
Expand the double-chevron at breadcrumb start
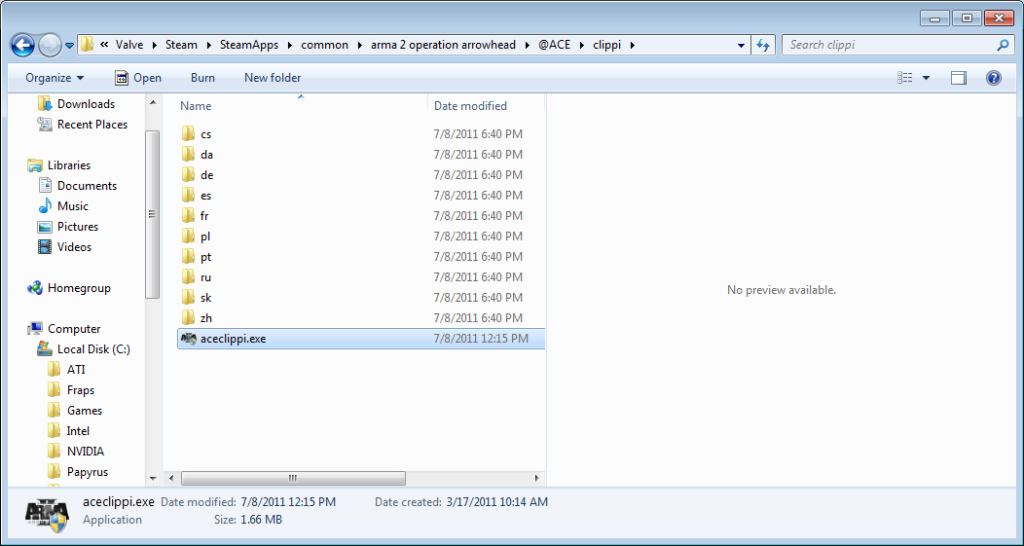(104, 45)
